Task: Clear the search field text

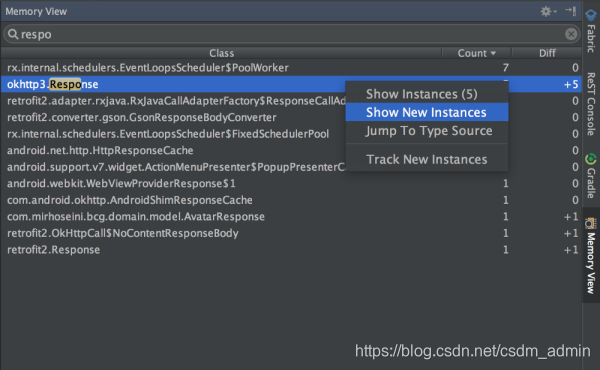Action: click(x=571, y=34)
